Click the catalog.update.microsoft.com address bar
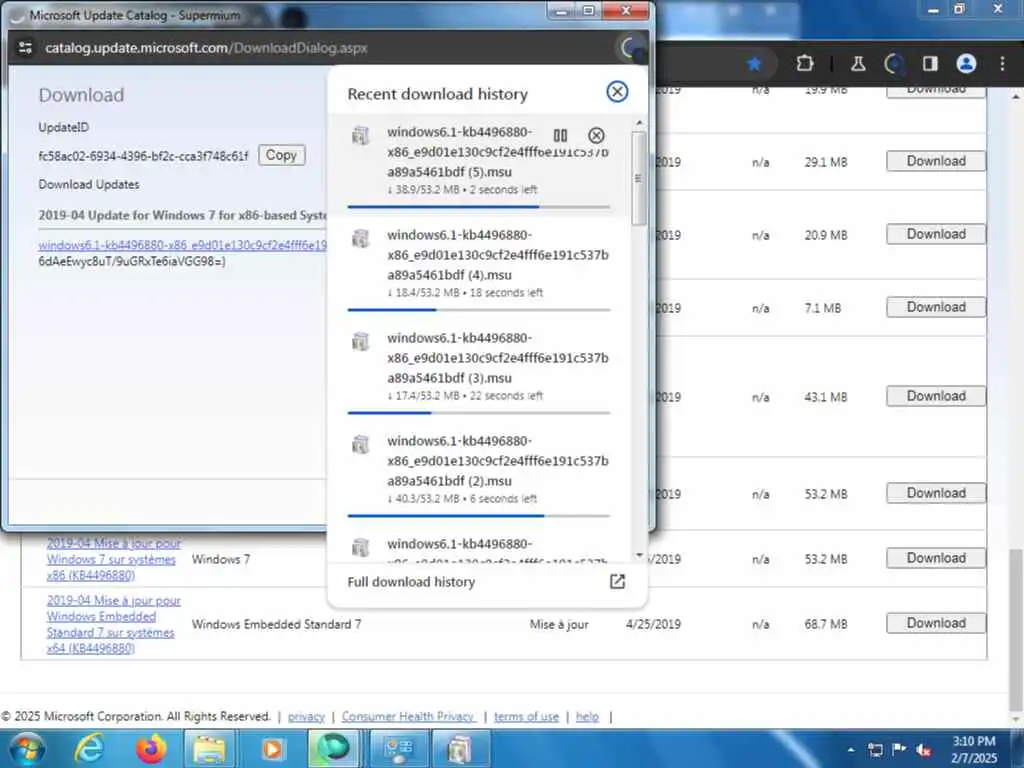 point(206,48)
